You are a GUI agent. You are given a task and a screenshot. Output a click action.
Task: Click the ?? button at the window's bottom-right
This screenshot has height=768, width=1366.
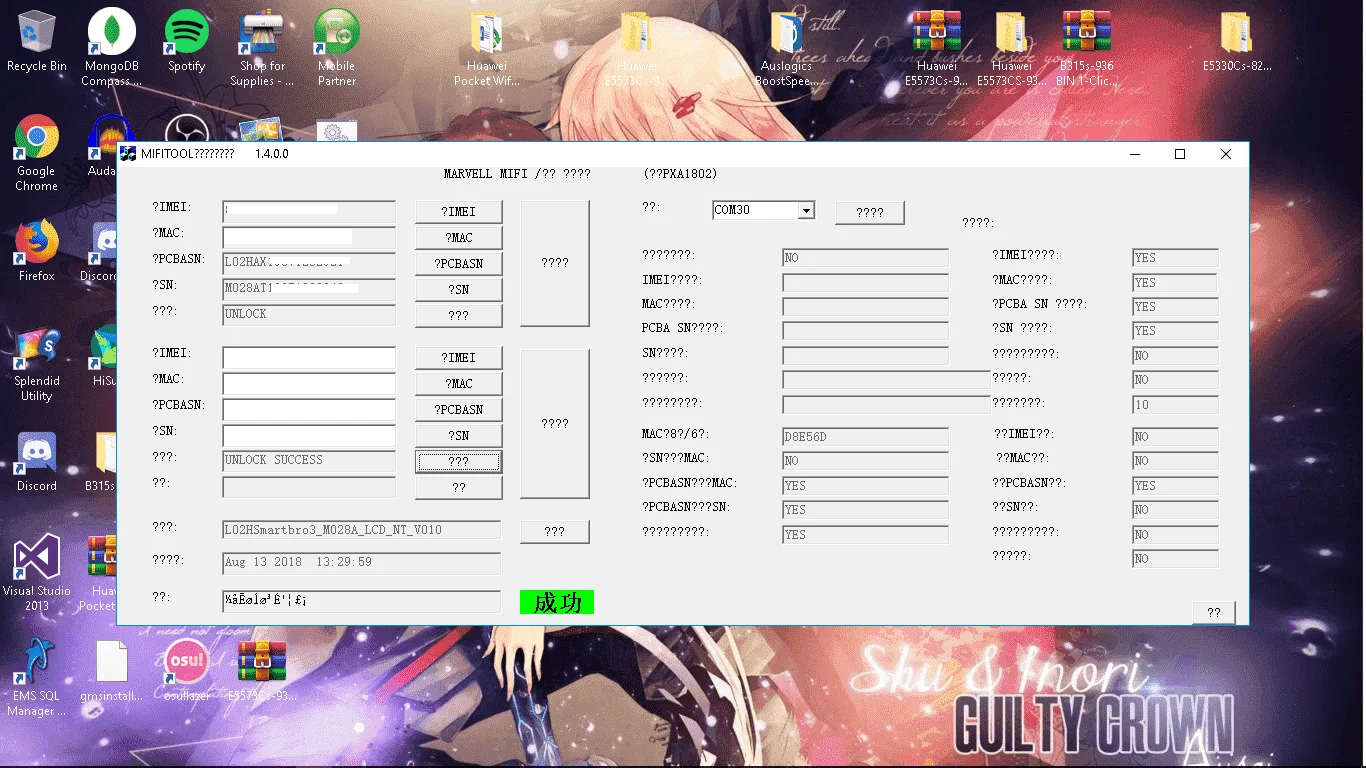coord(1214,613)
